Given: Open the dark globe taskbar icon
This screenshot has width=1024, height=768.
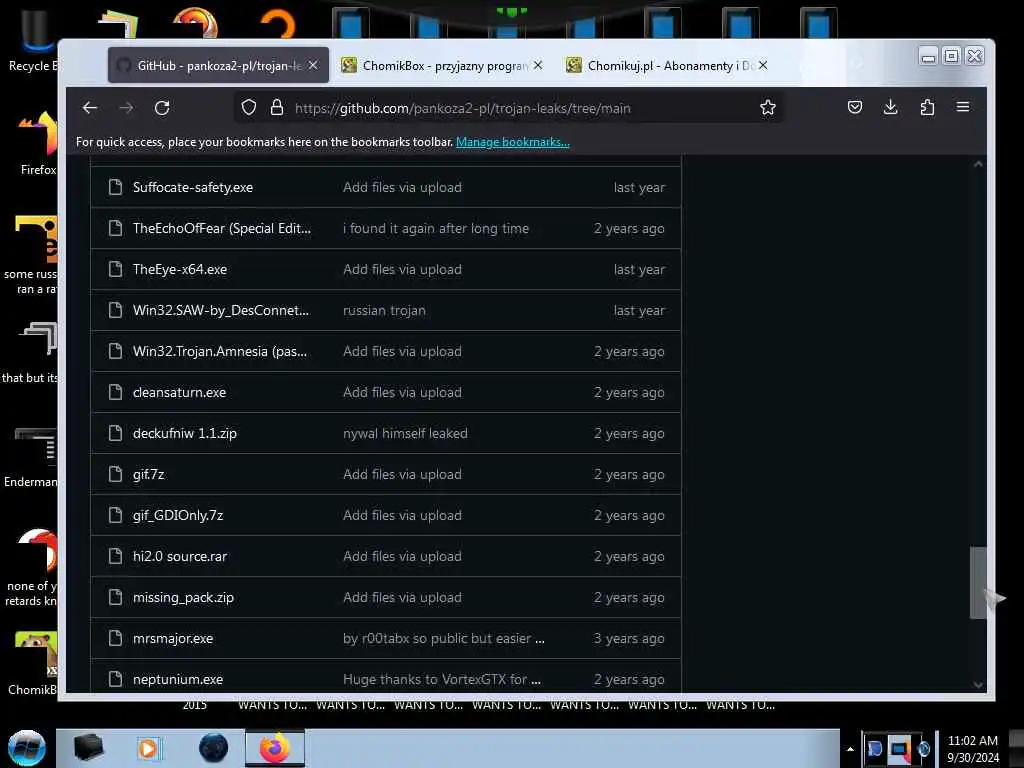Looking at the screenshot, I should coord(213,748).
